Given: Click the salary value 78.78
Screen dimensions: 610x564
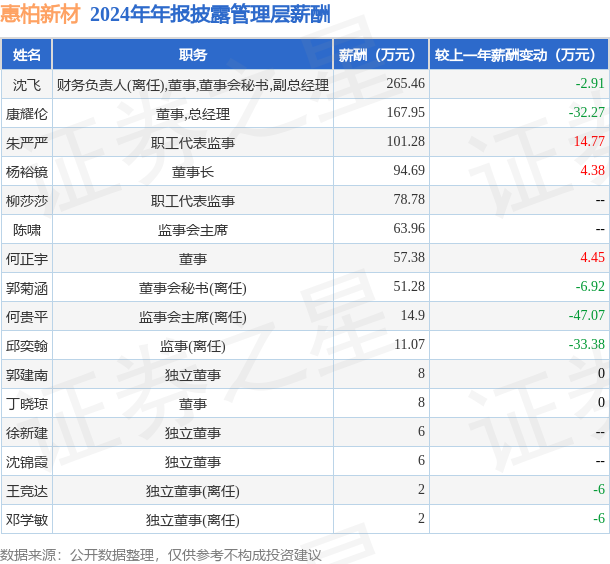Looking at the screenshot, I should click(409, 199).
